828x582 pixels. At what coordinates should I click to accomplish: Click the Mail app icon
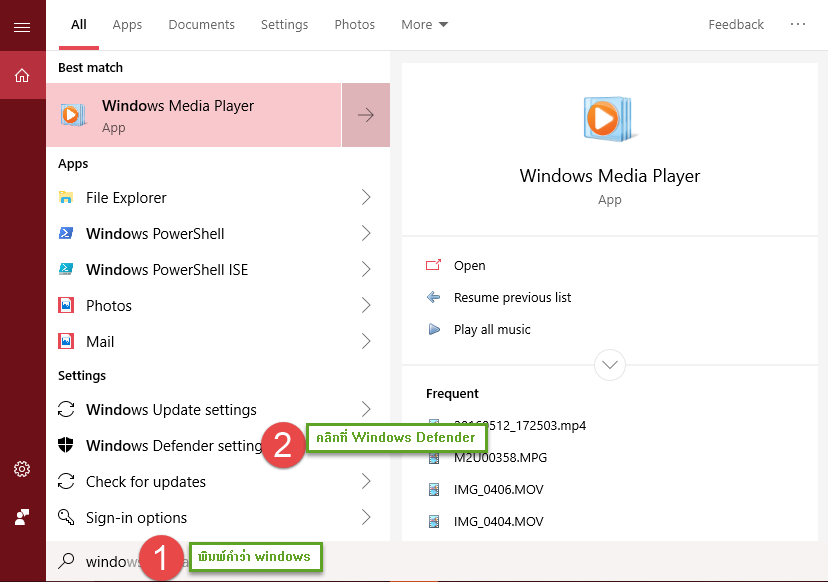(67, 341)
